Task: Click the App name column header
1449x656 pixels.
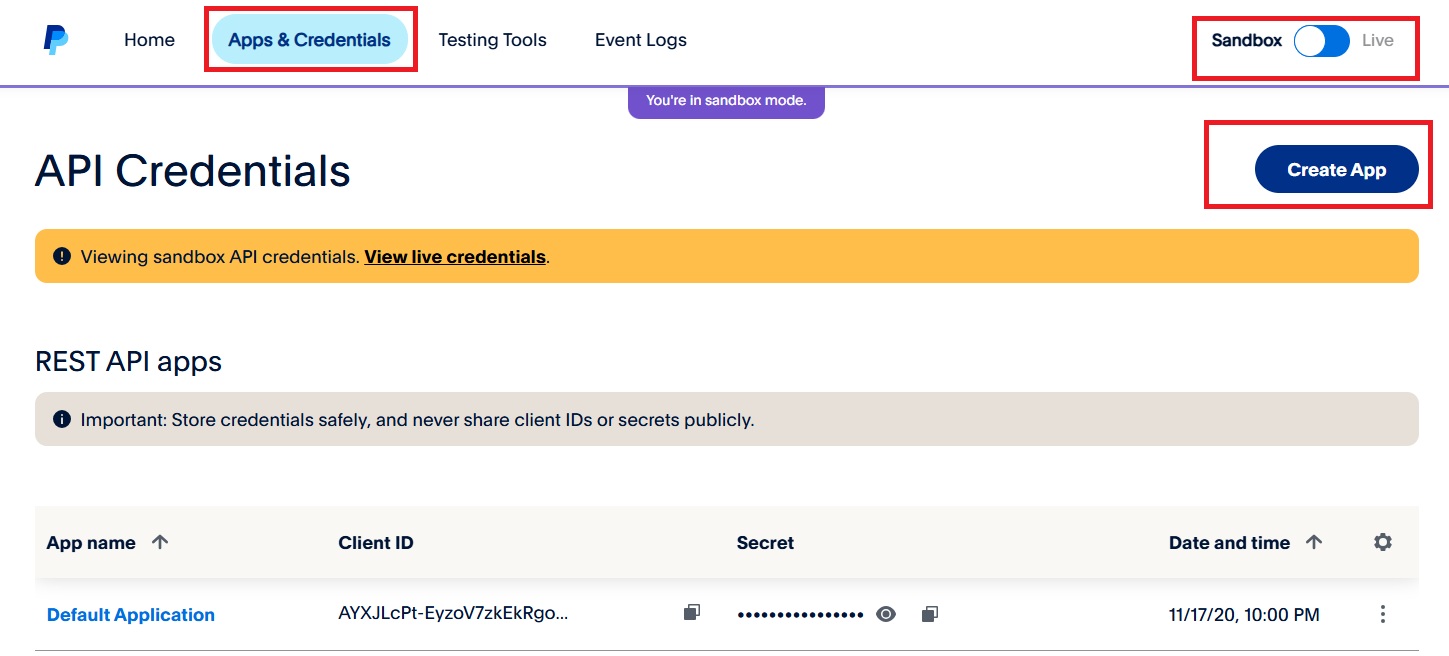Action: (91, 543)
